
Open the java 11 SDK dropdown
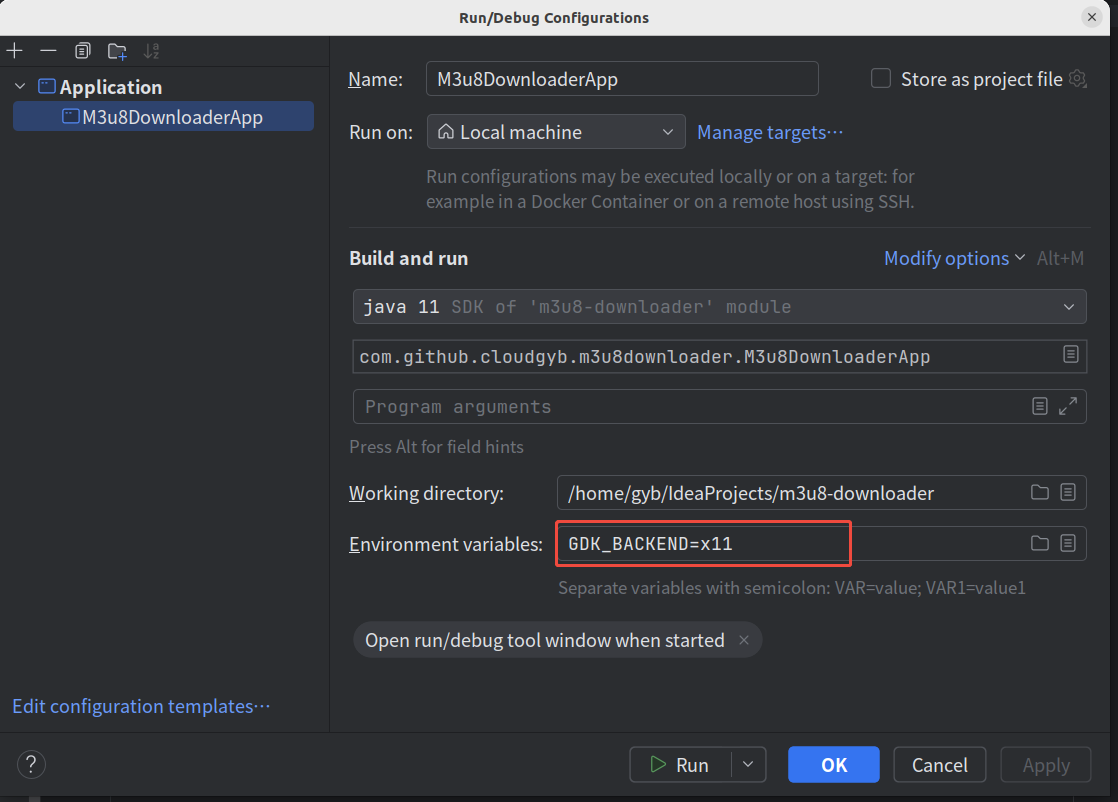tap(1069, 306)
